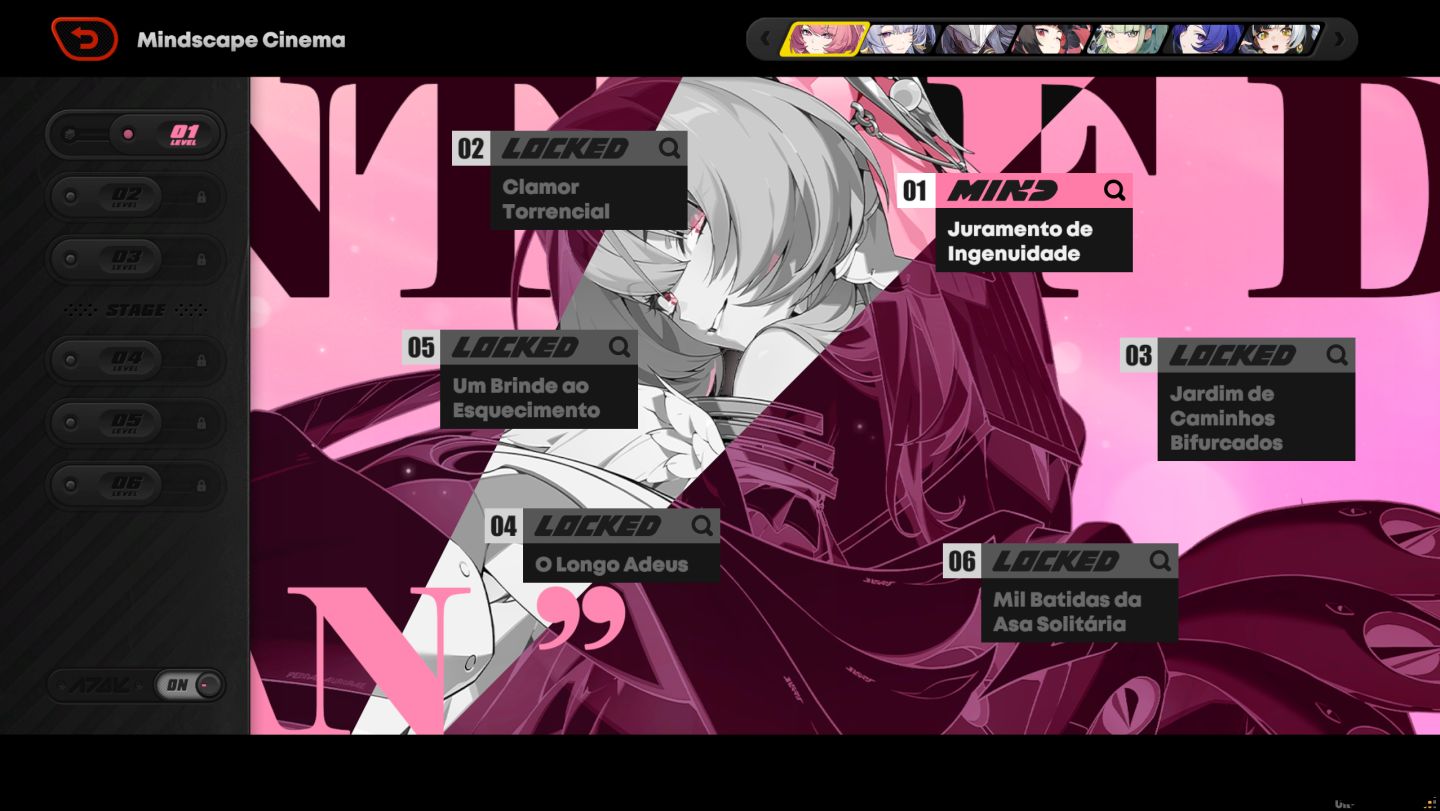Click magnifier icon on O Longo Adeus
The width and height of the screenshot is (1440, 811).
702,525
